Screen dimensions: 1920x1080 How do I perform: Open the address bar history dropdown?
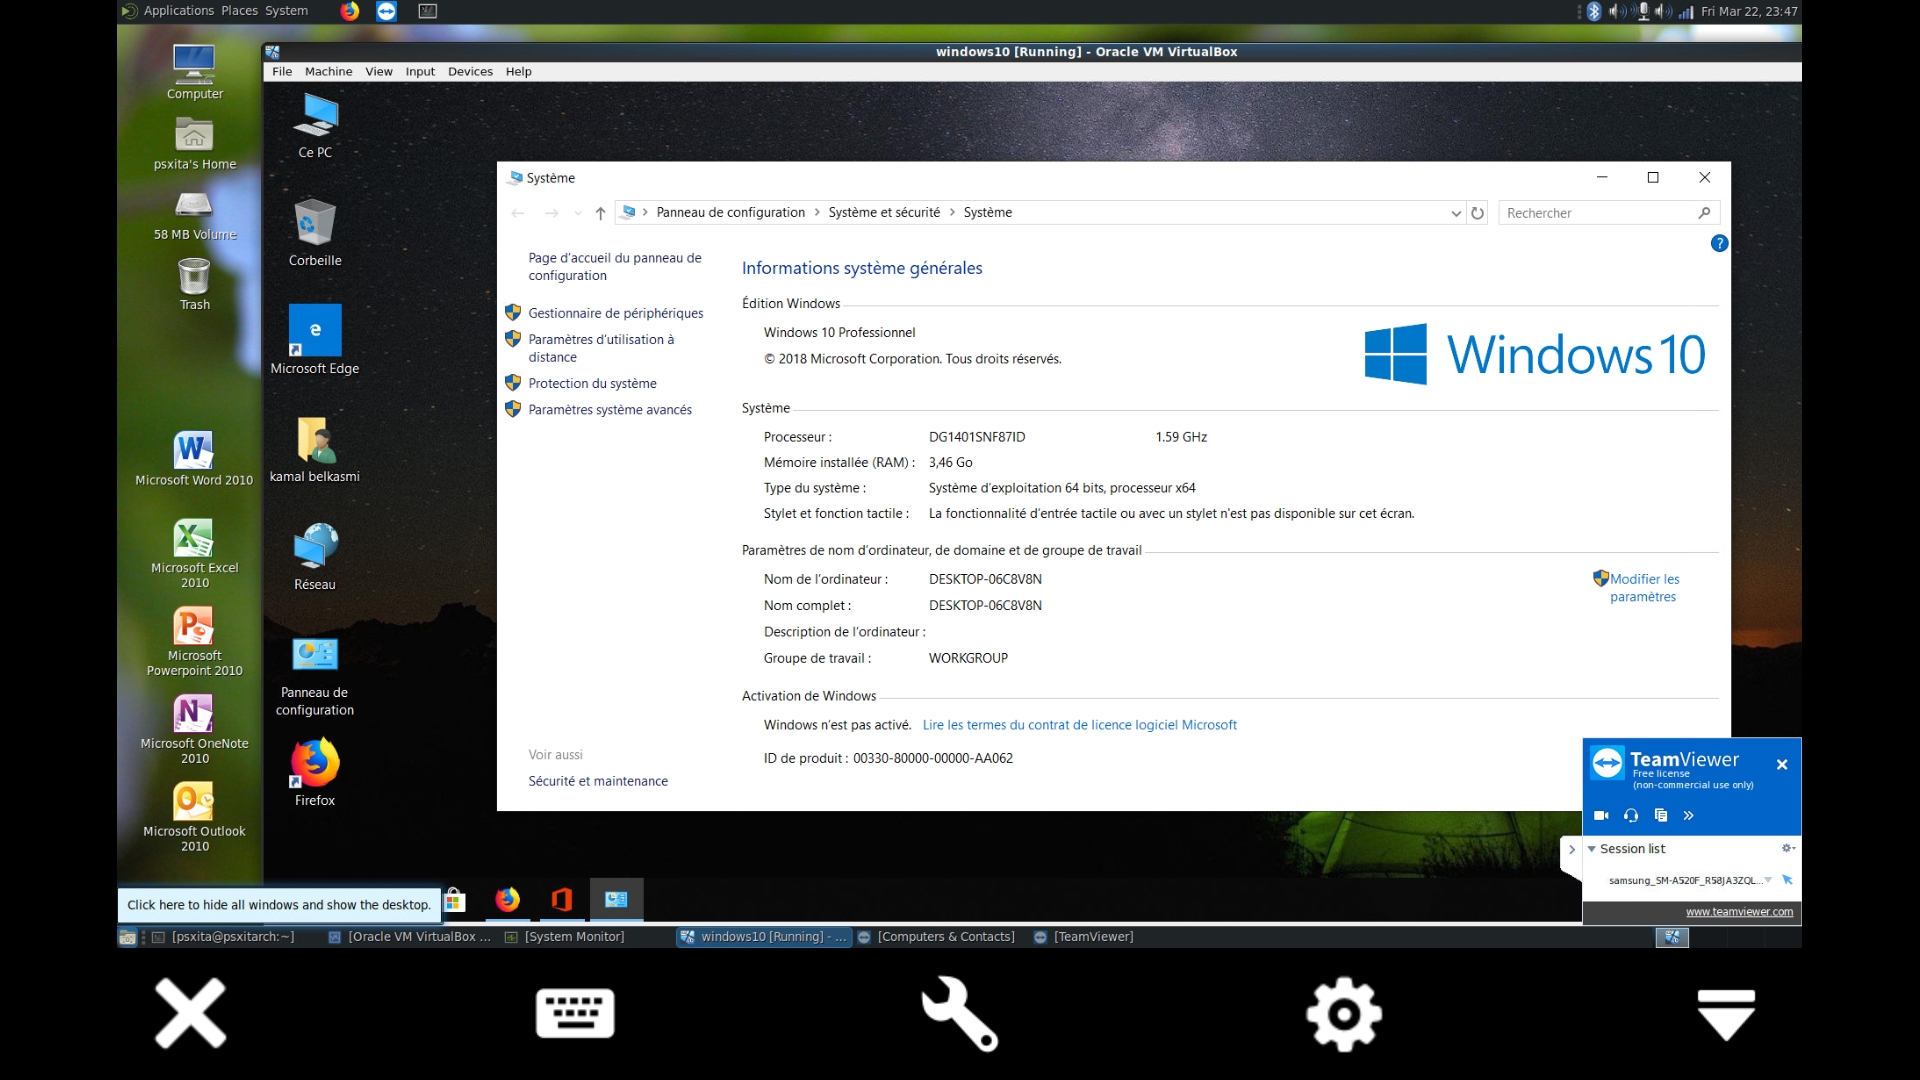[x=1456, y=213]
